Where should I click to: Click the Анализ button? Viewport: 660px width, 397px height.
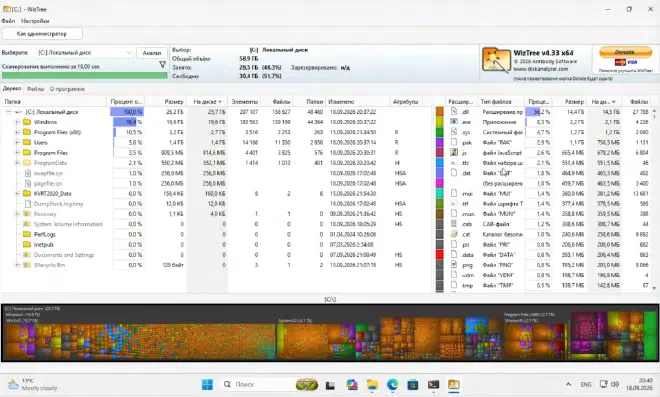152,53
